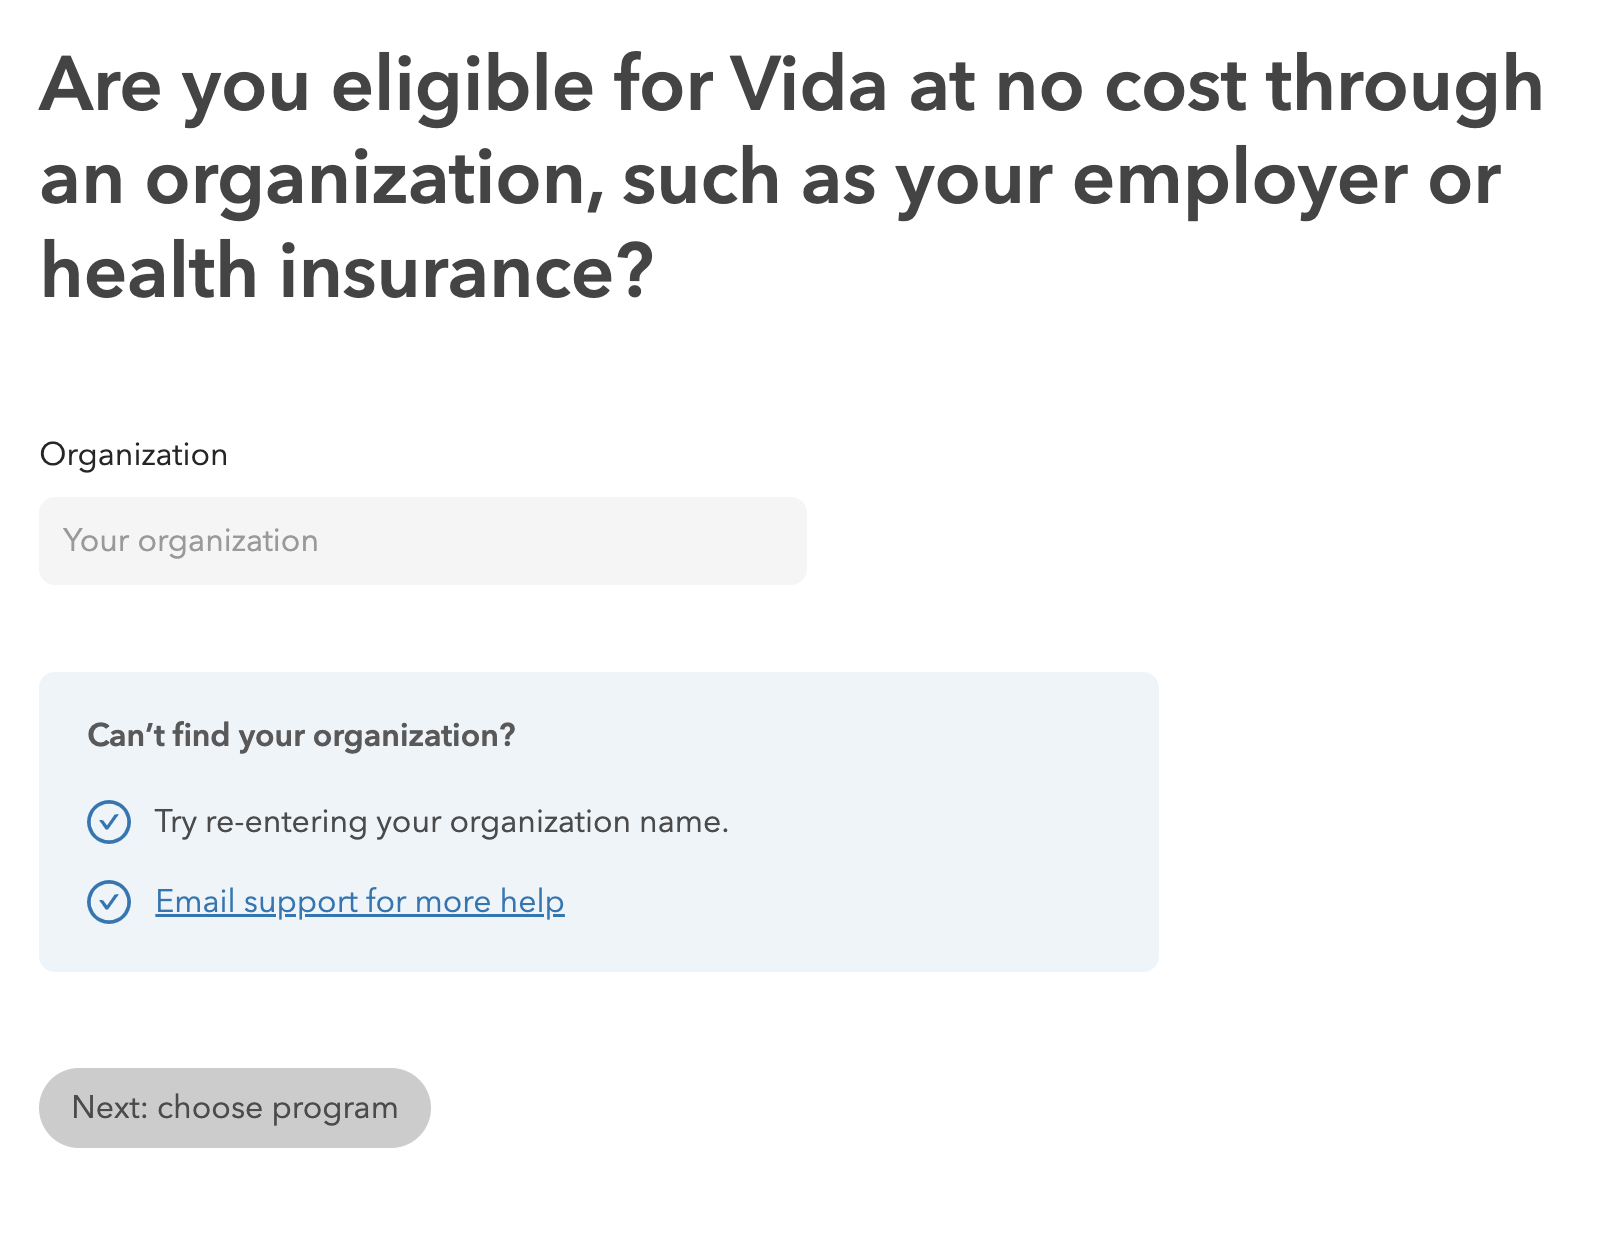
Task: Click inside the gray Organization text box
Action: point(423,541)
